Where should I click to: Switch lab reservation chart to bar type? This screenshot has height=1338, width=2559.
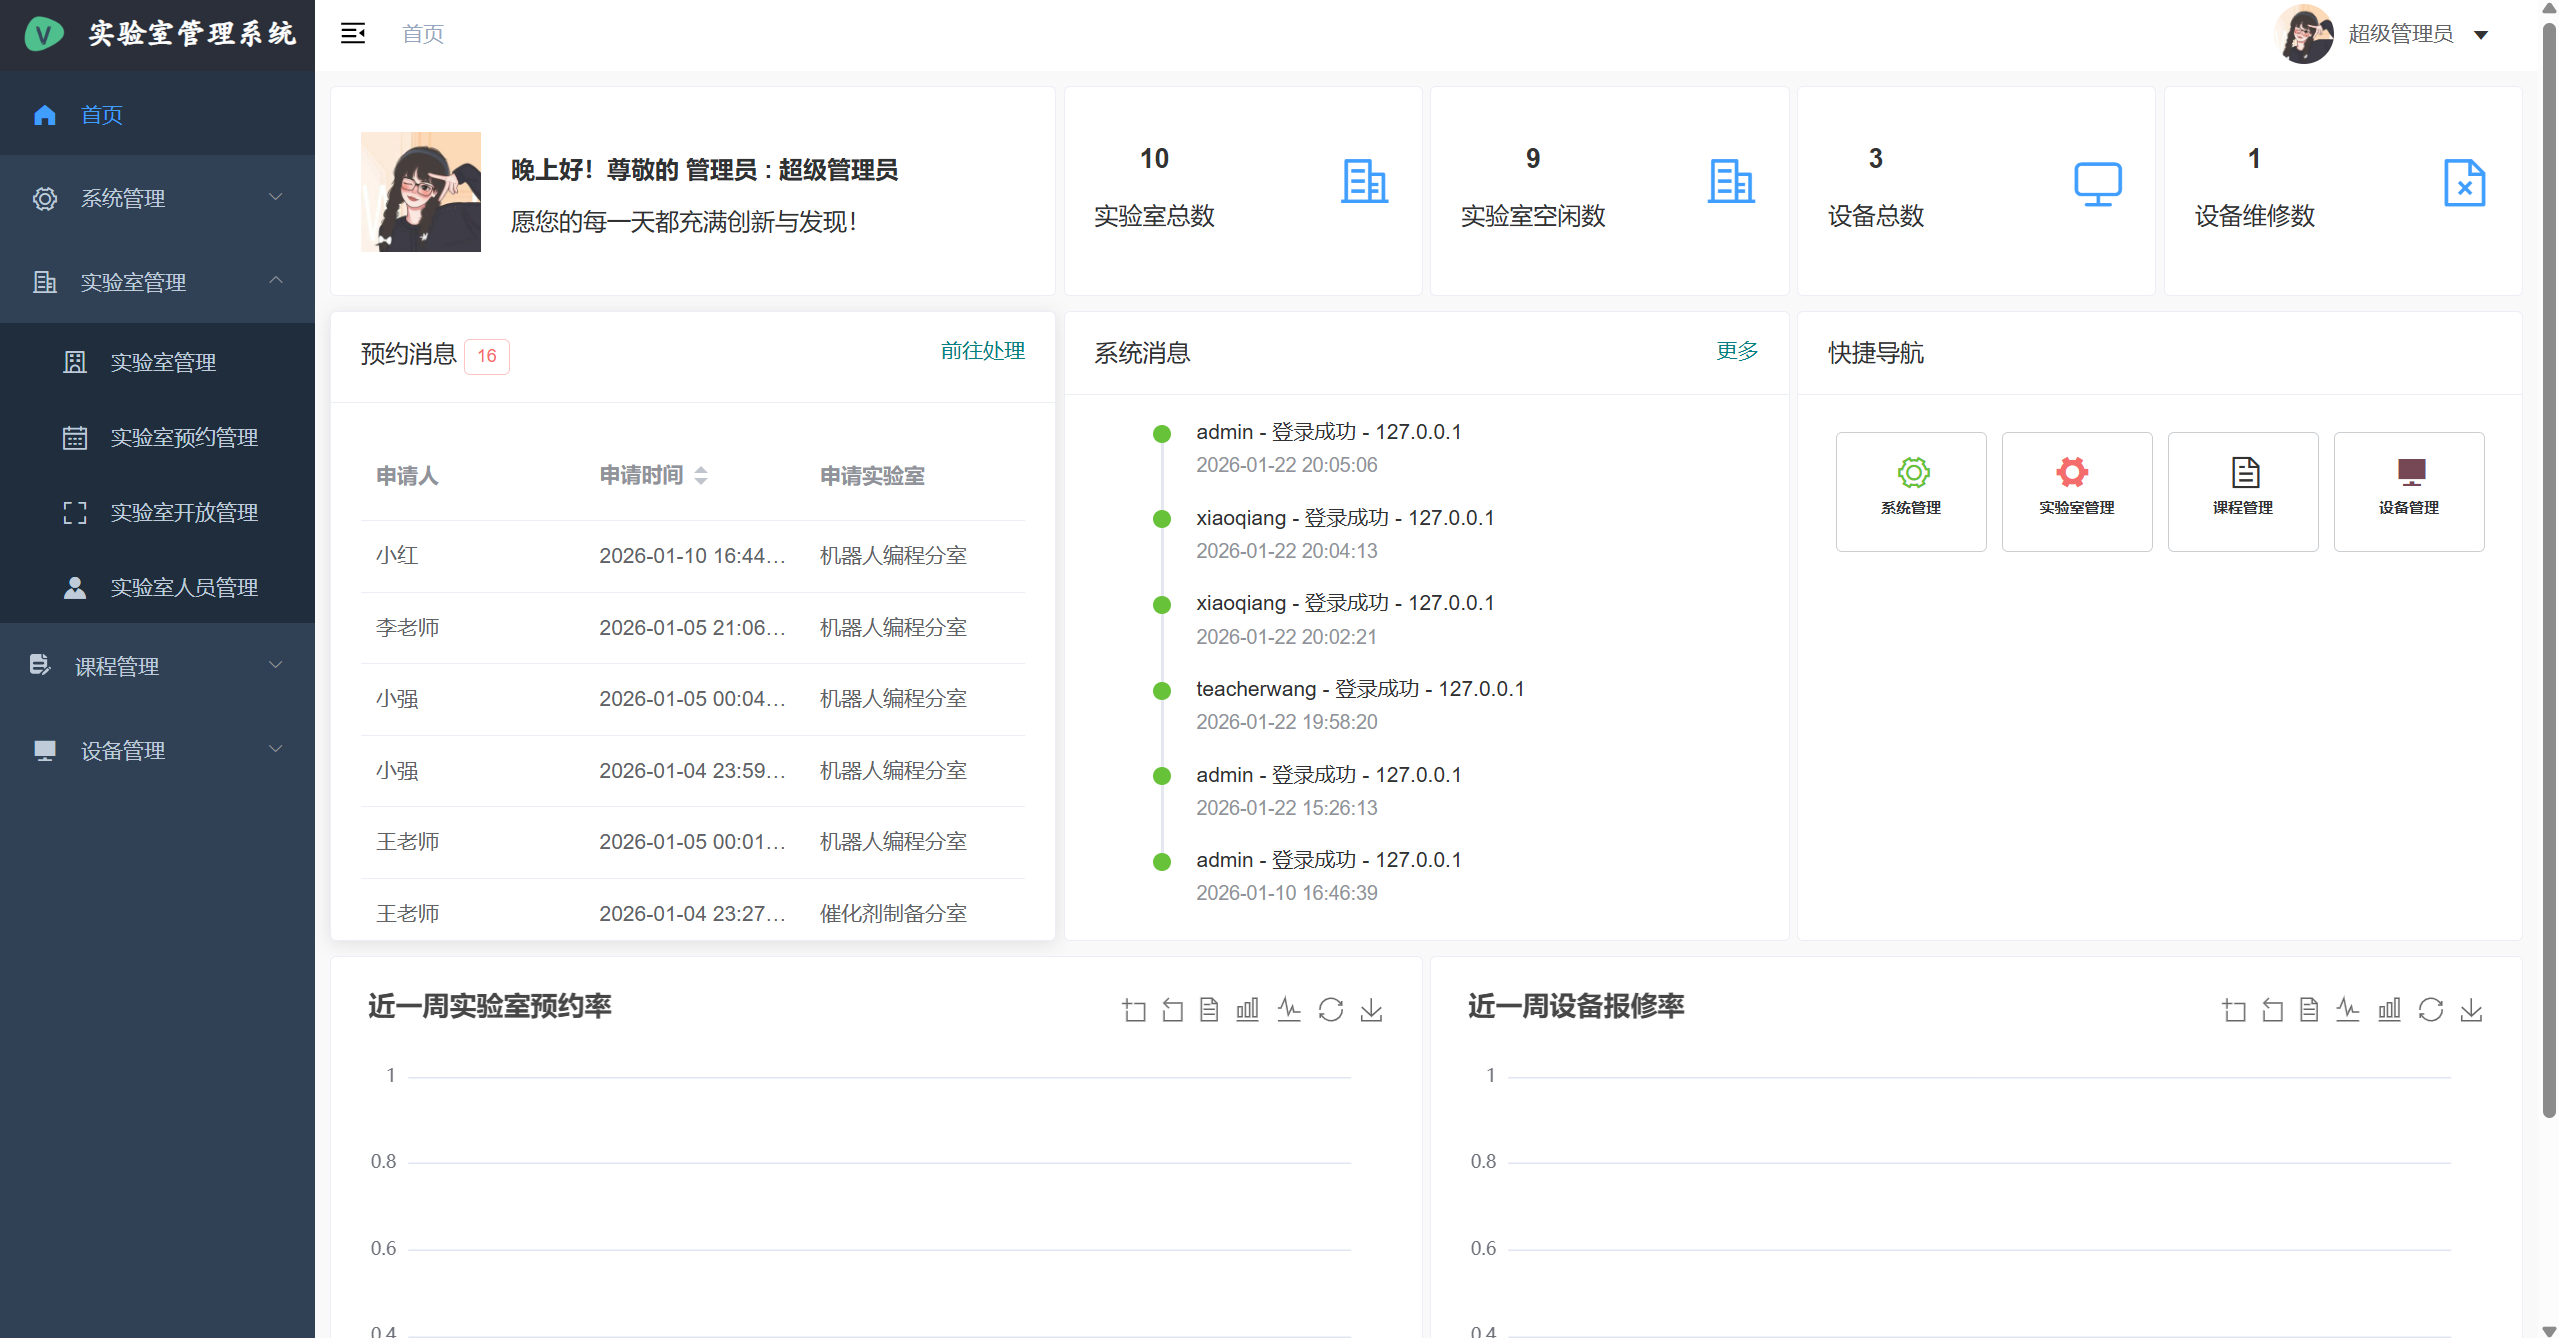[1247, 1010]
